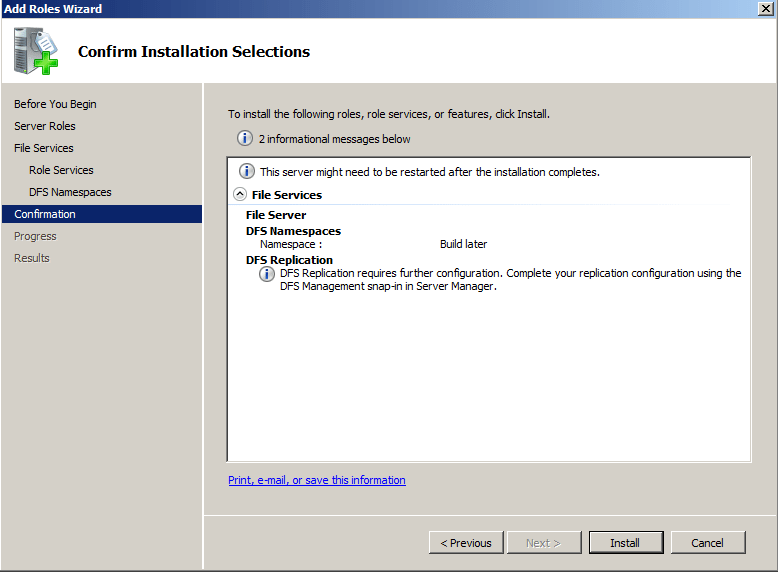This screenshot has width=778, height=572.
Task: Jump to DFS Namespaces step
Action: coord(70,192)
